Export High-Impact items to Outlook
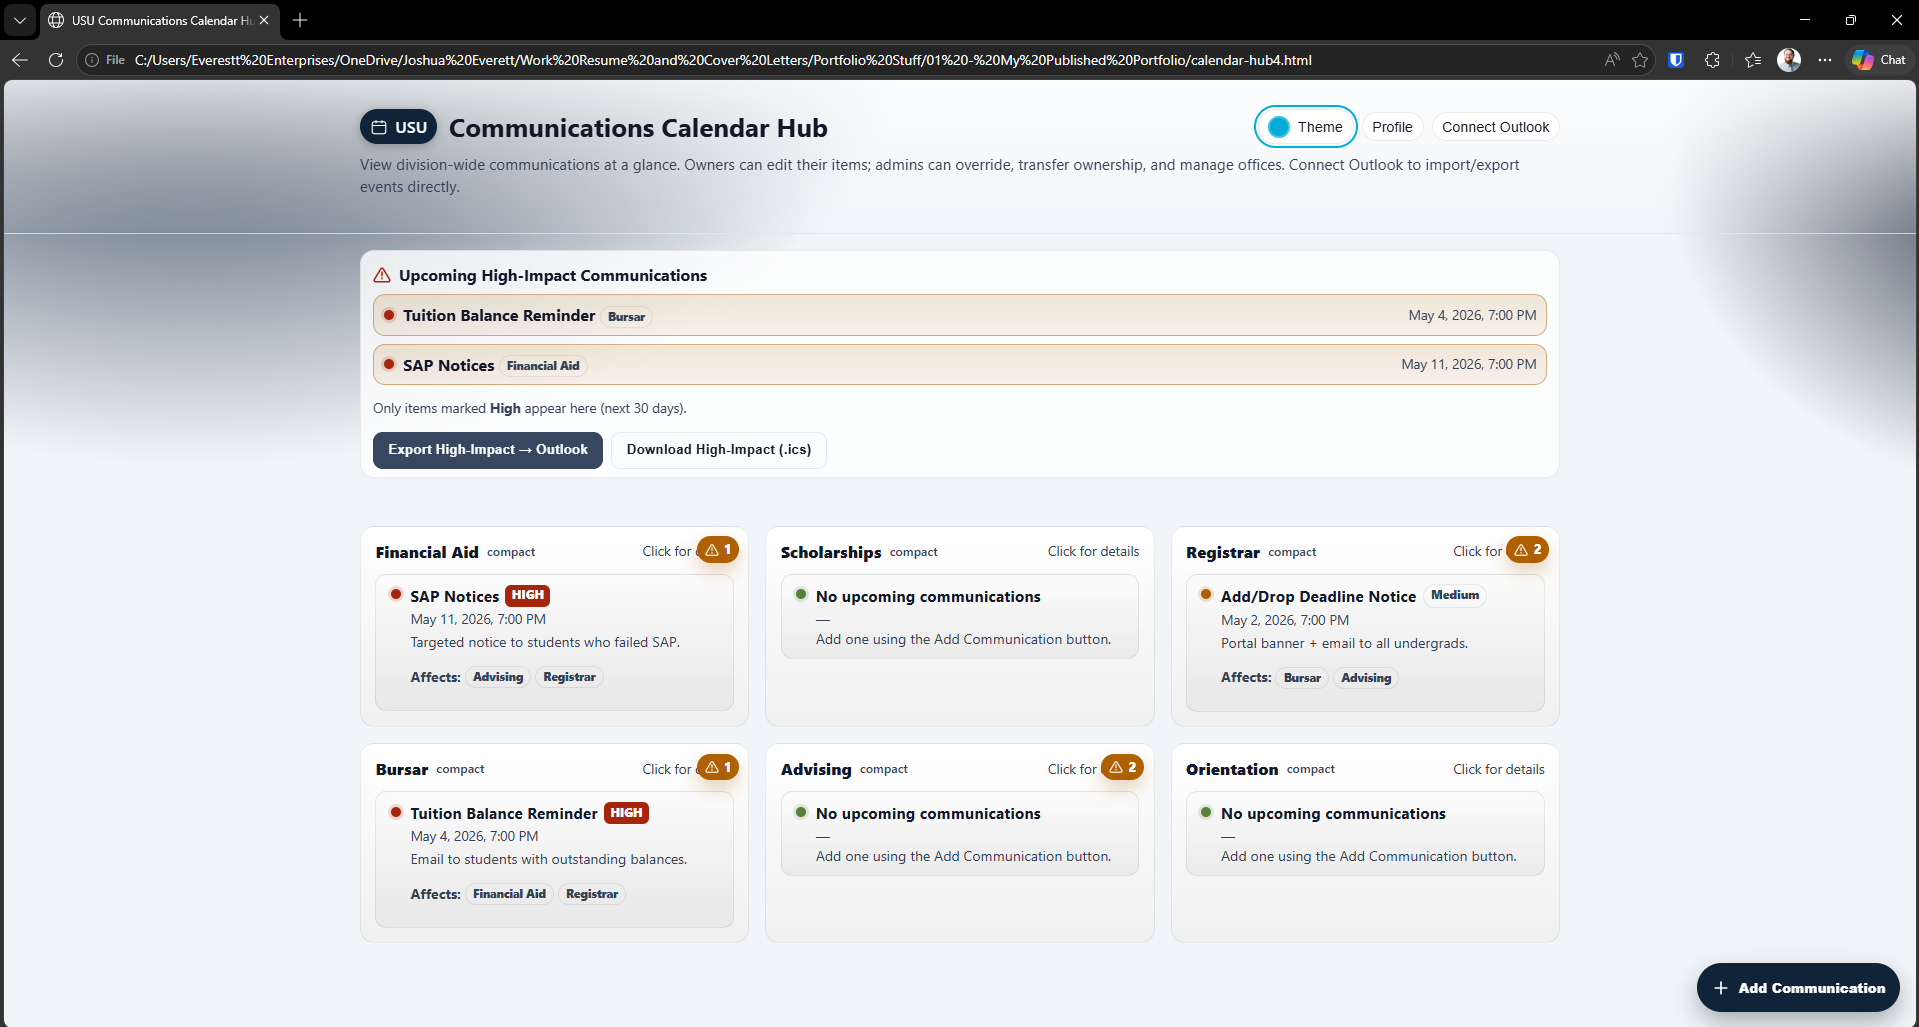Viewport: 1919px width, 1027px height. [x=487, y=450]
